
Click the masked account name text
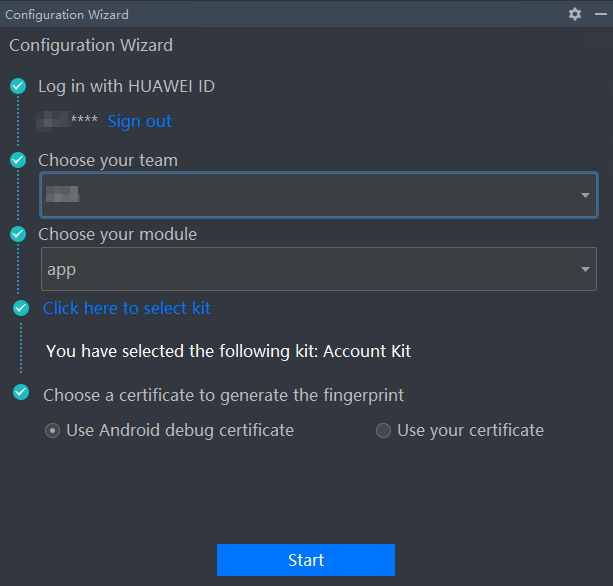click(66, 121)
